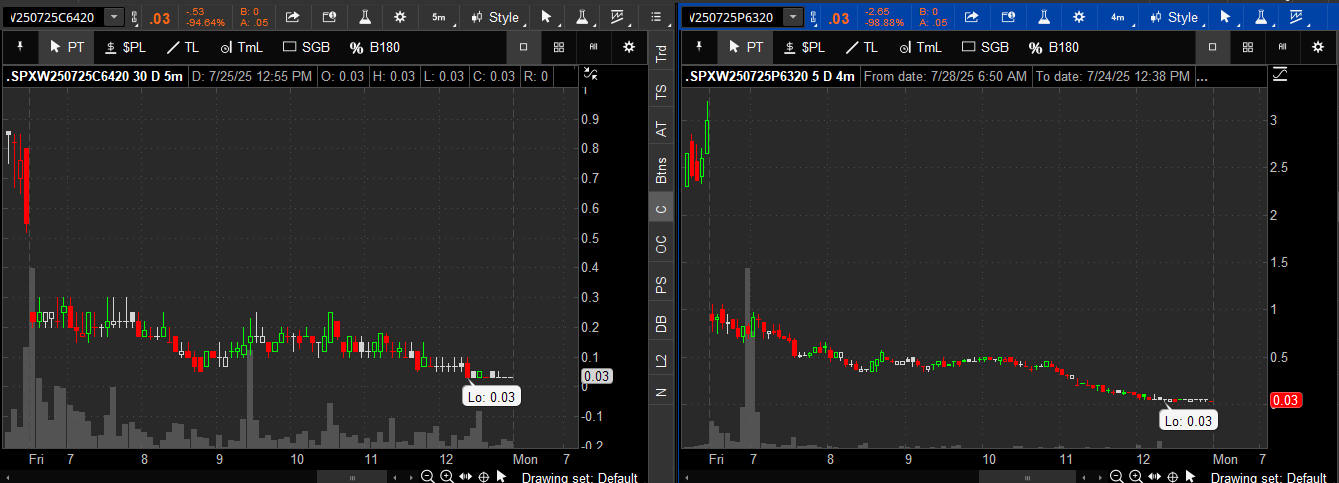This screenshot has height=483, width=1339.
Task: Click the zoom in magnifier below the left chart
Action: 446,476
